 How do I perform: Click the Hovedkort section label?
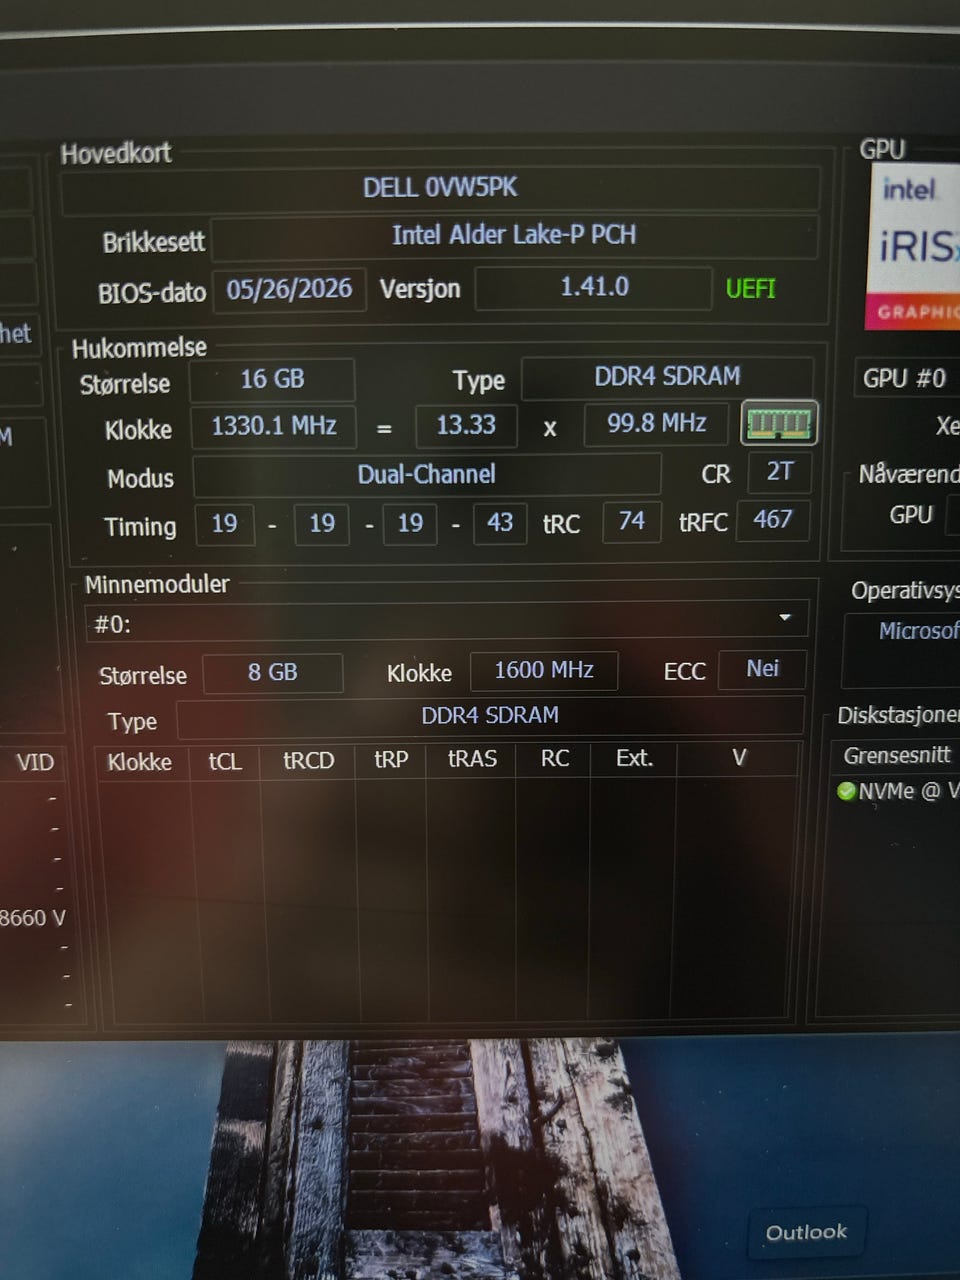[116, 154]
